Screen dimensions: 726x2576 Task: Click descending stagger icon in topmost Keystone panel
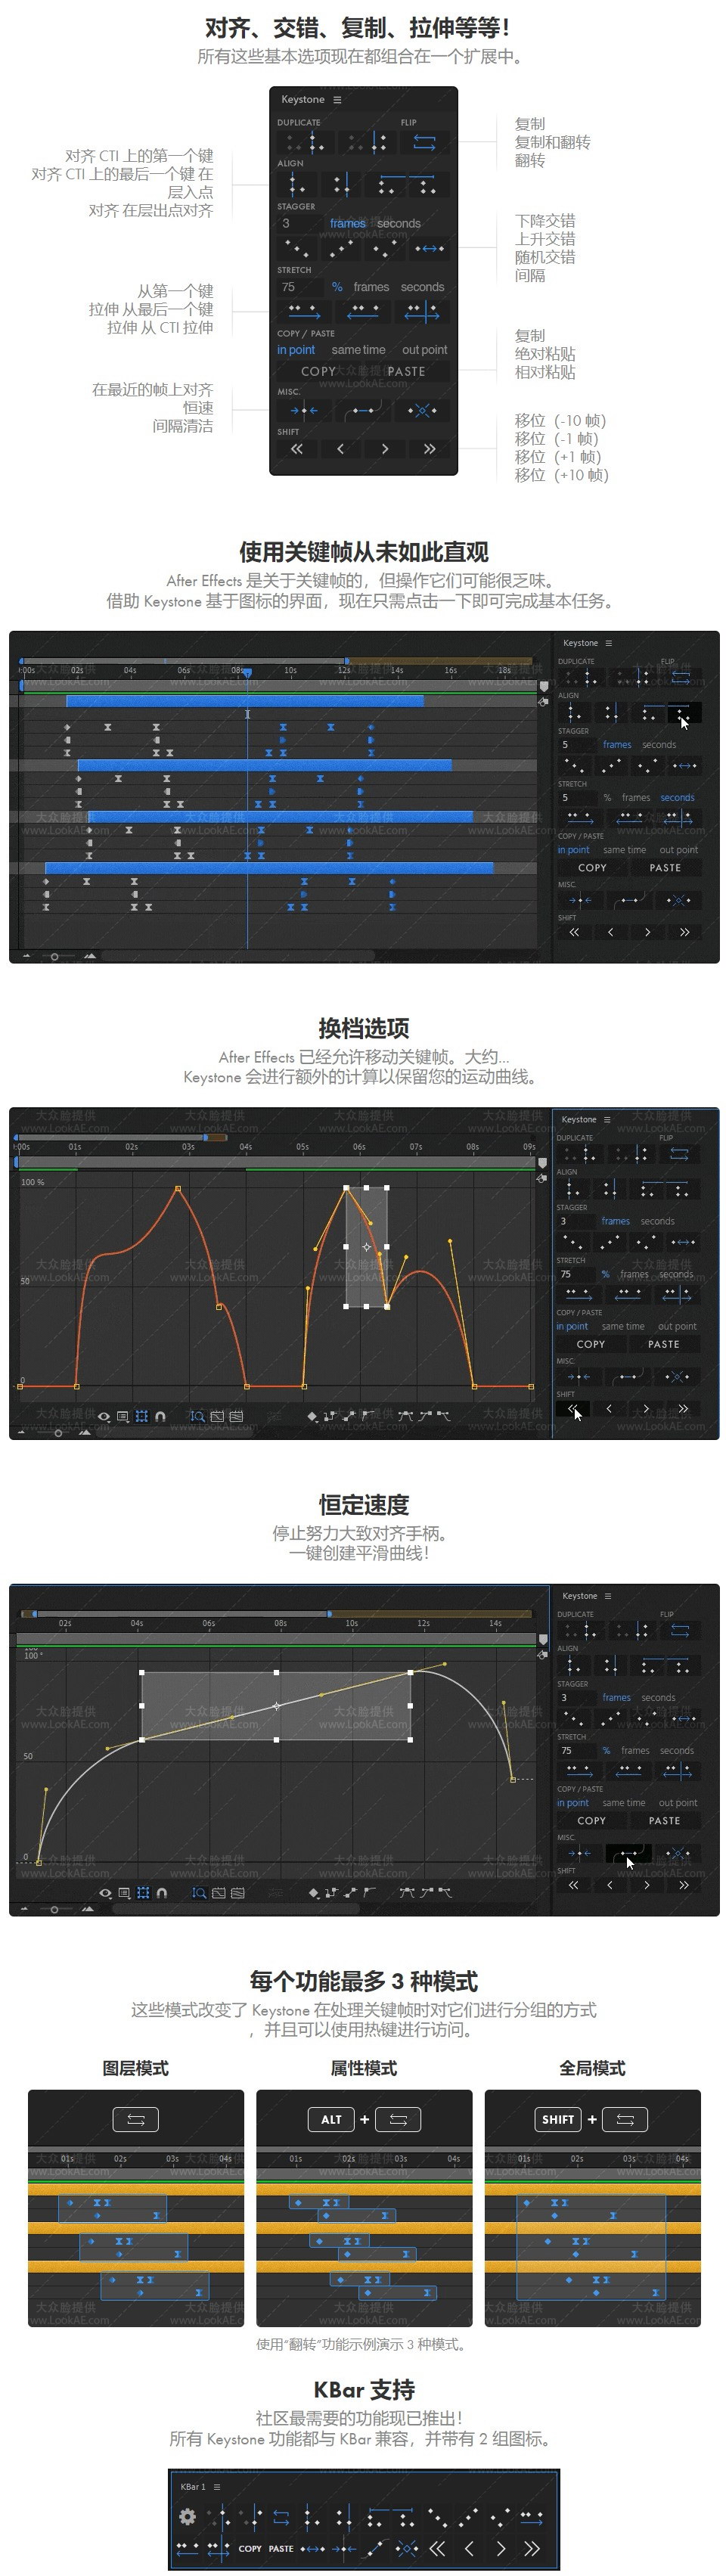click(297, 248)
